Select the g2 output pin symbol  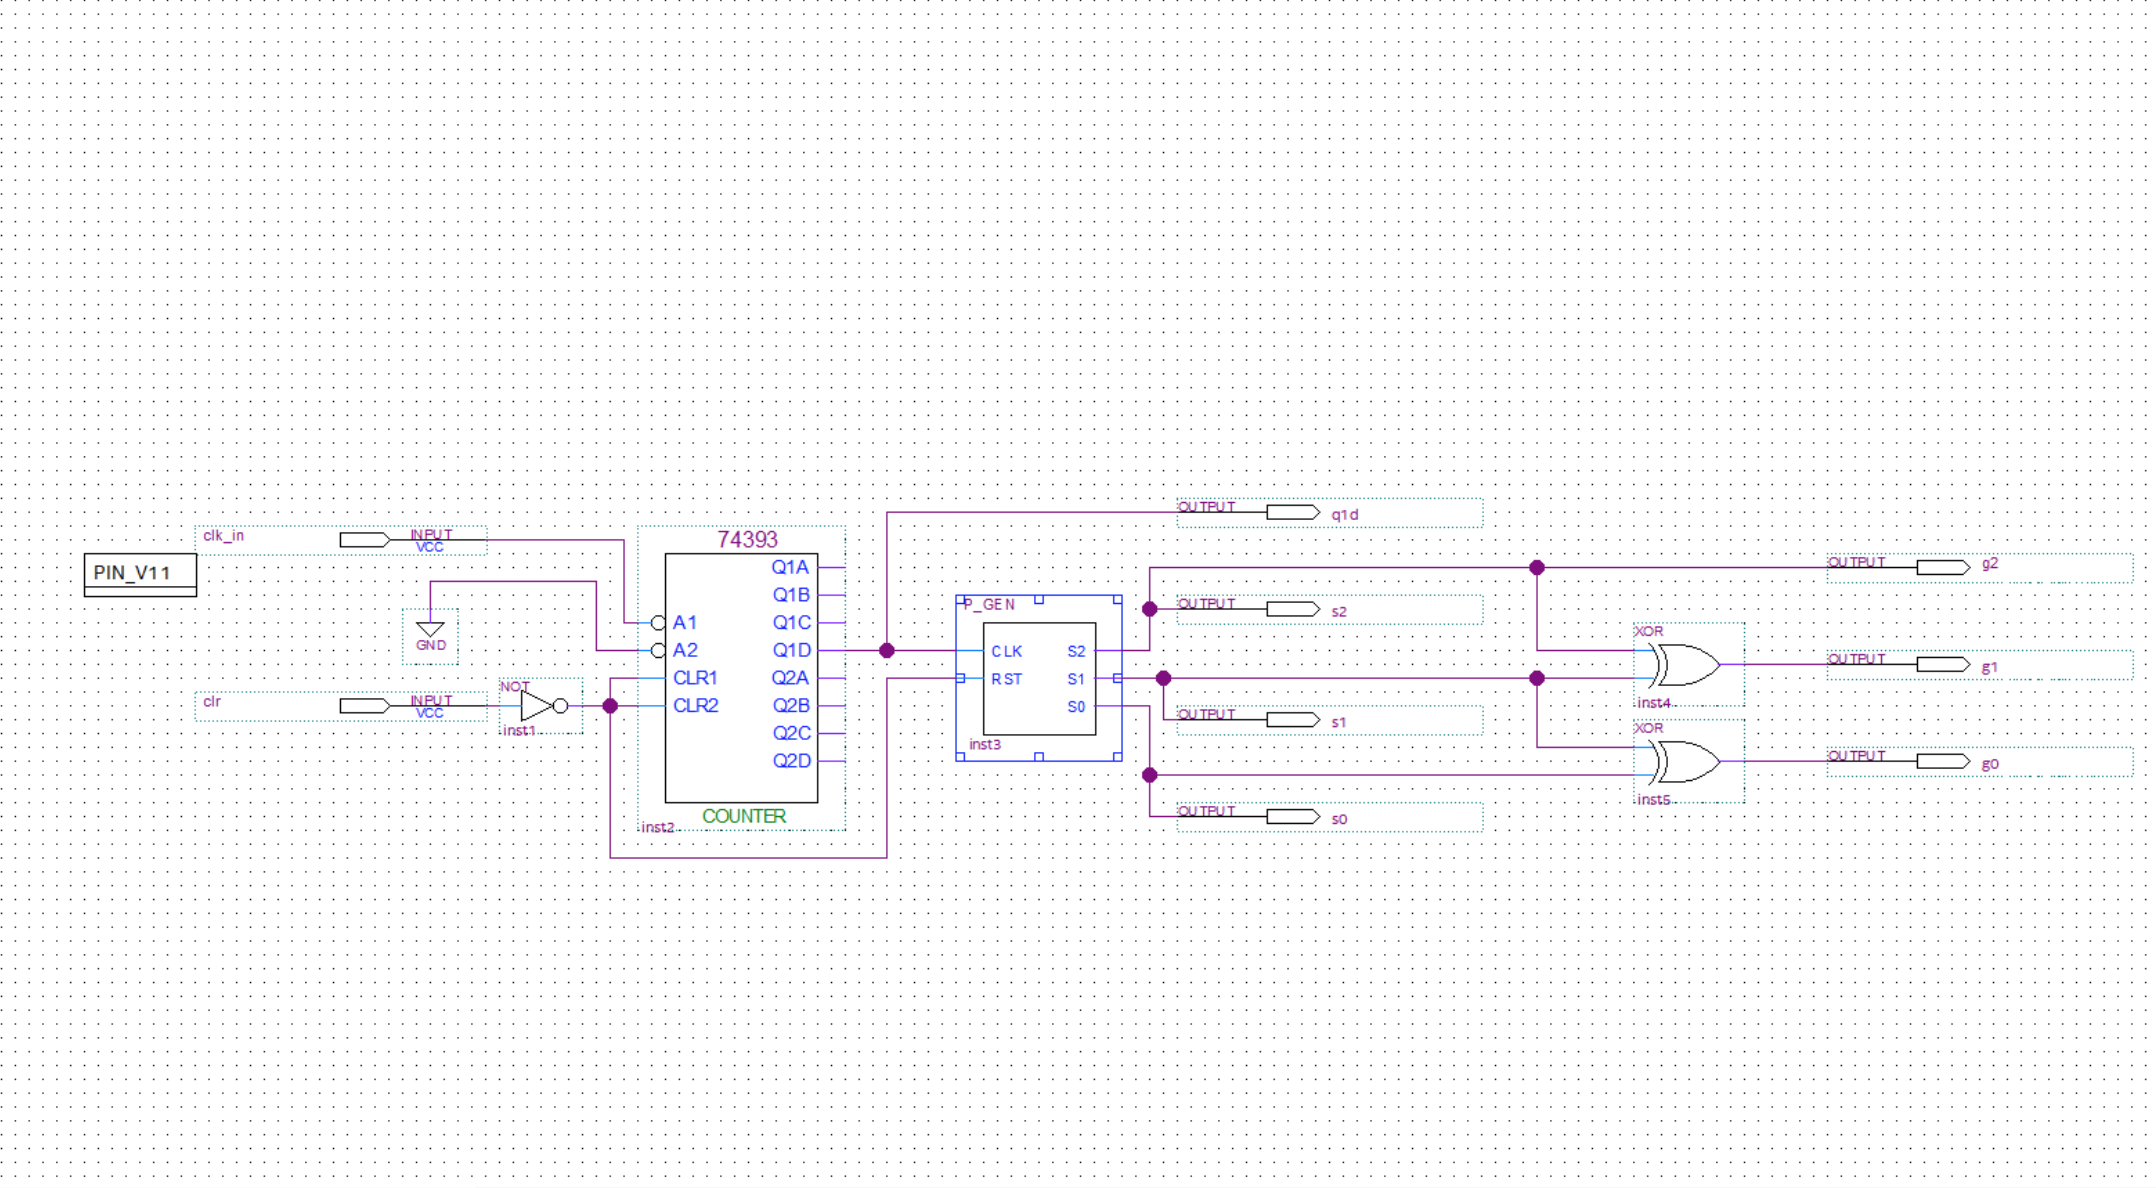[1942, 568]
